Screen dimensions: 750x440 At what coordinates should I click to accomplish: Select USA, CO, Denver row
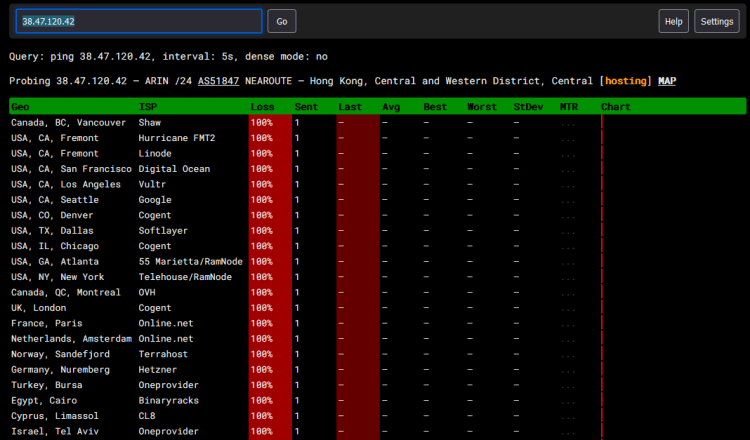point(377,215)
